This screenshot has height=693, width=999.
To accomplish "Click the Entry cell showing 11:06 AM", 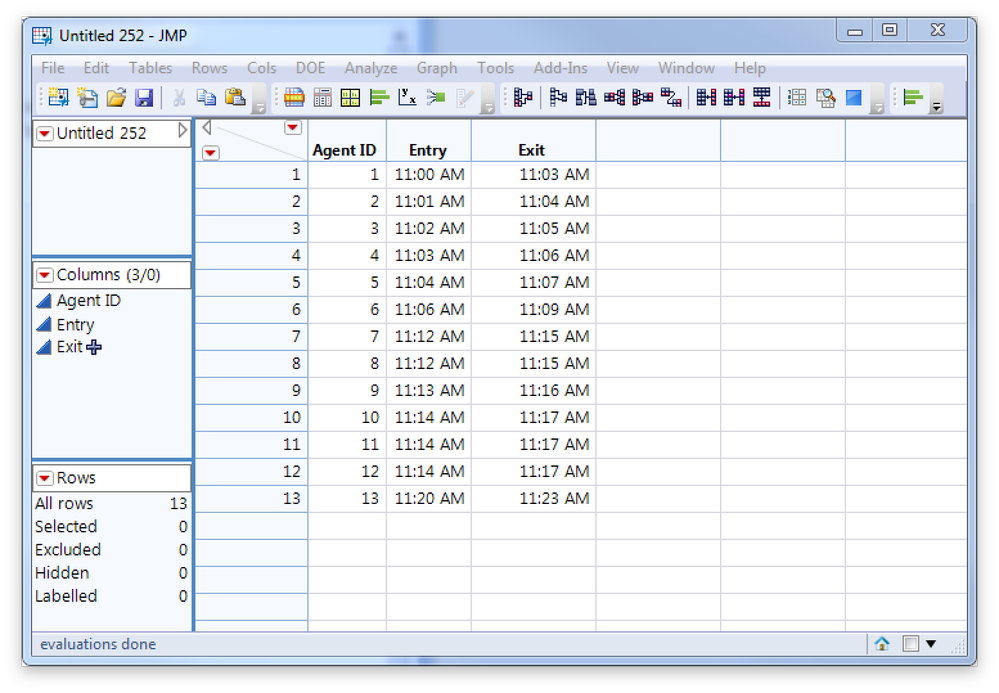I will click(429, 310).
